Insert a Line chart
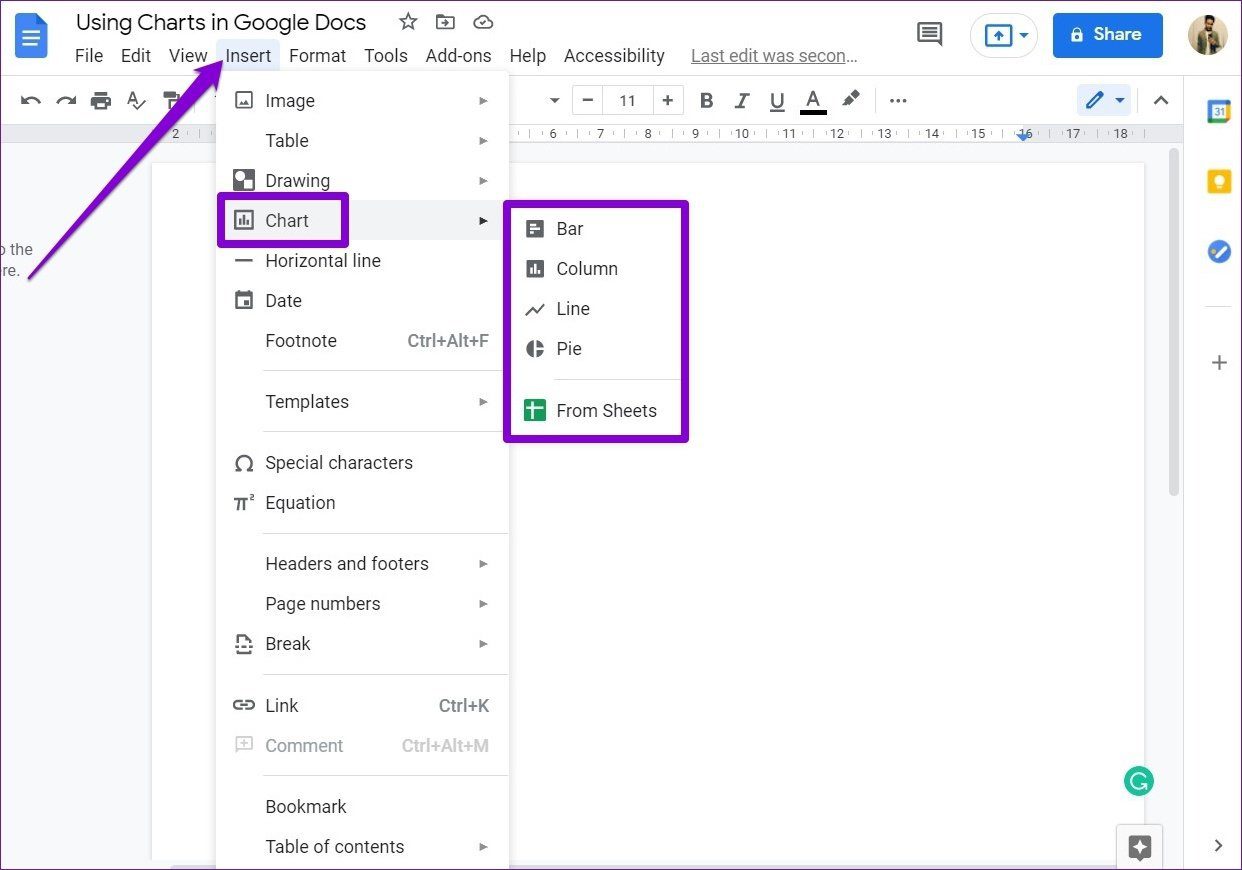Viewport: 1242px width, 870px height. point(596,309)
